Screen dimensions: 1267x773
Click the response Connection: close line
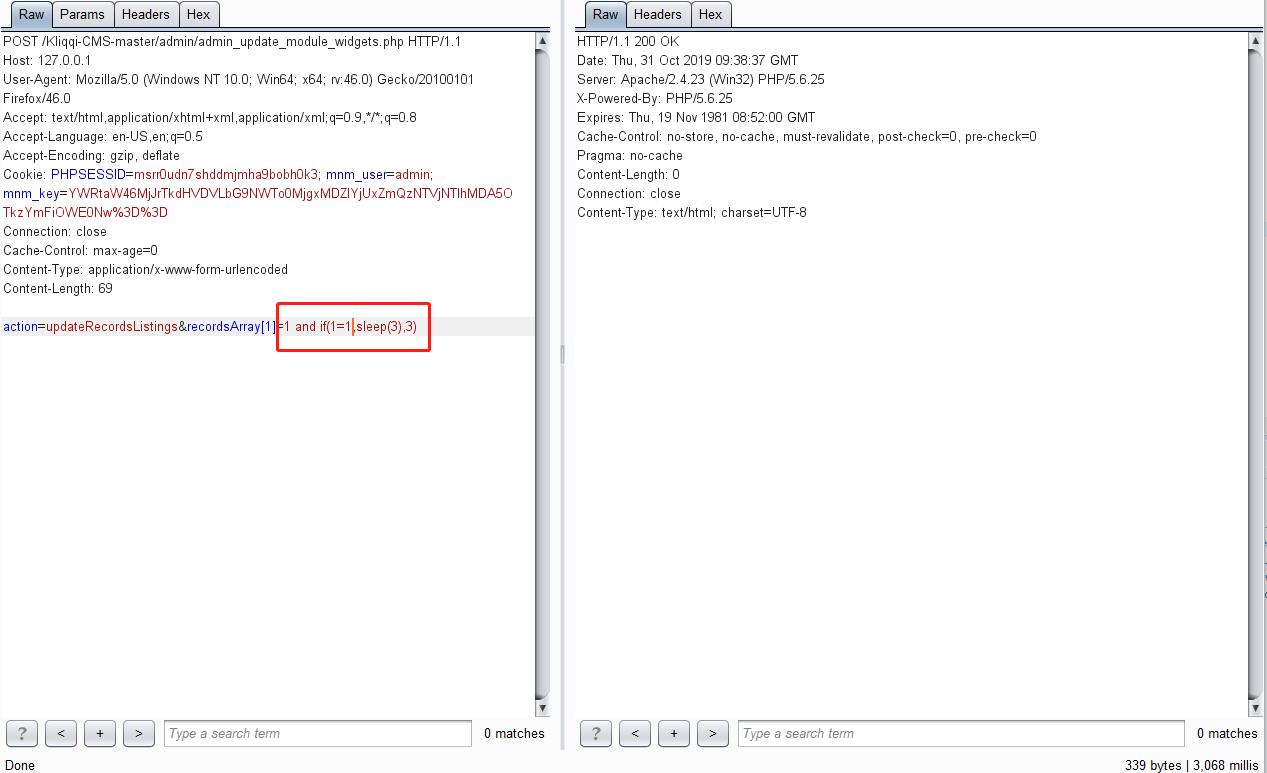[629, 193]
